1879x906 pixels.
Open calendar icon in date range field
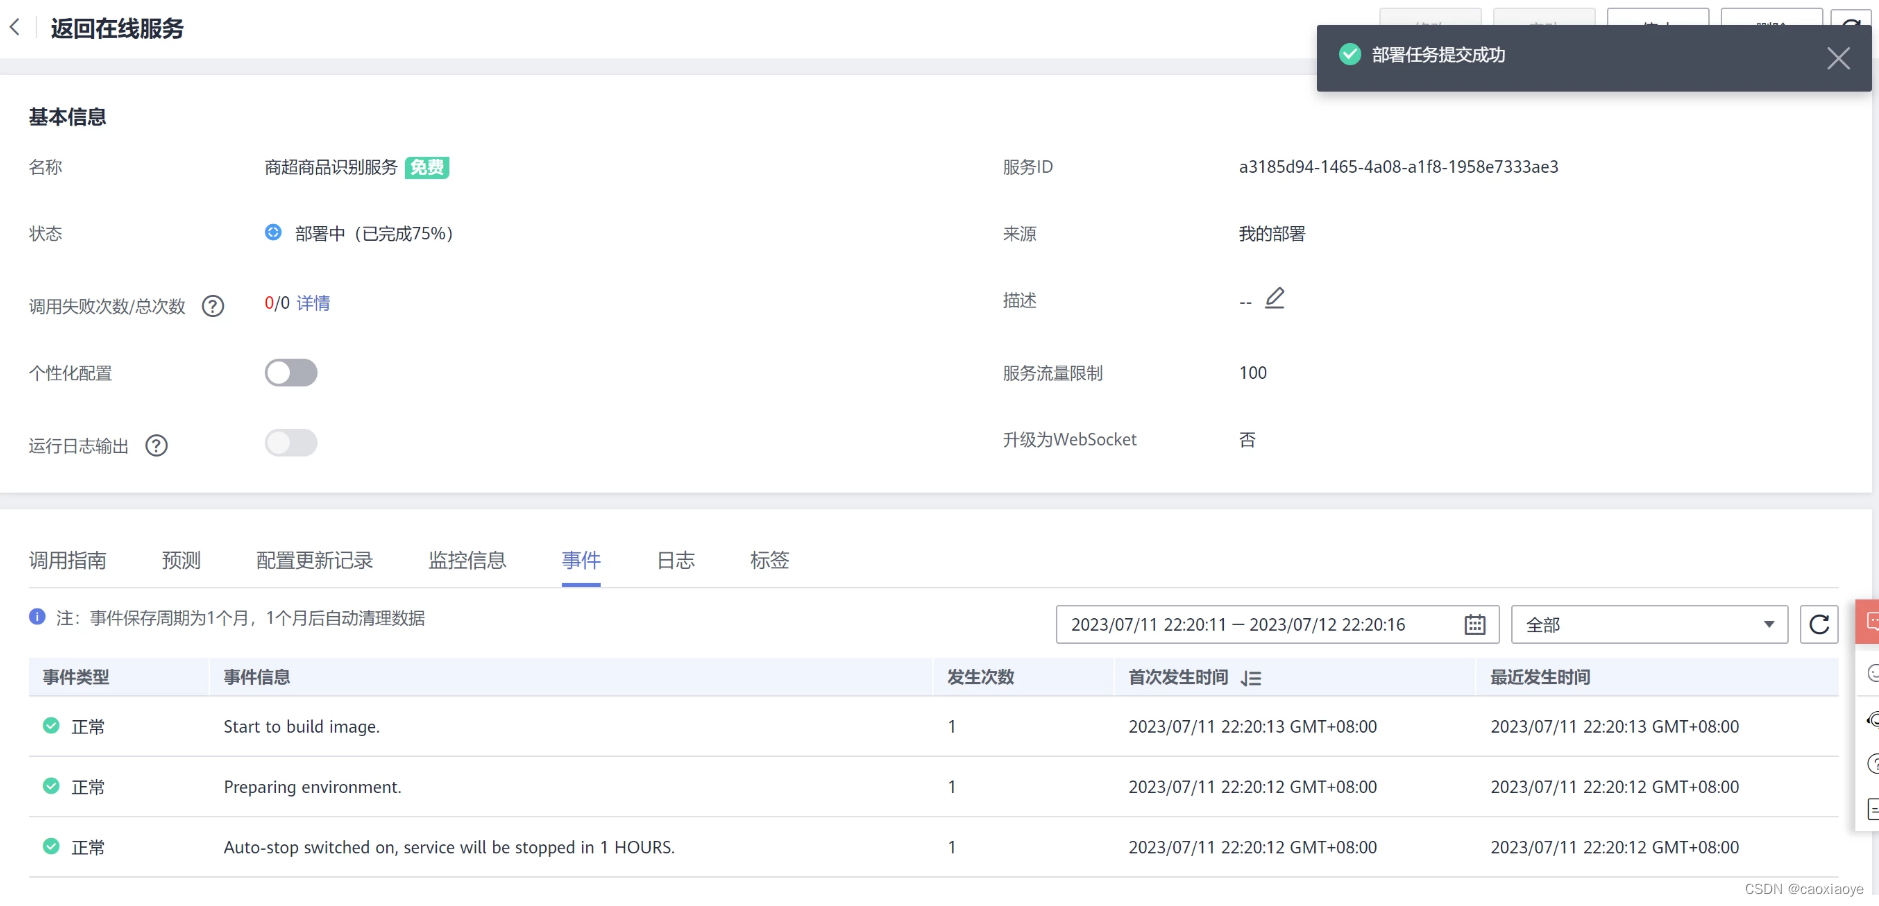pos(1475,625)
